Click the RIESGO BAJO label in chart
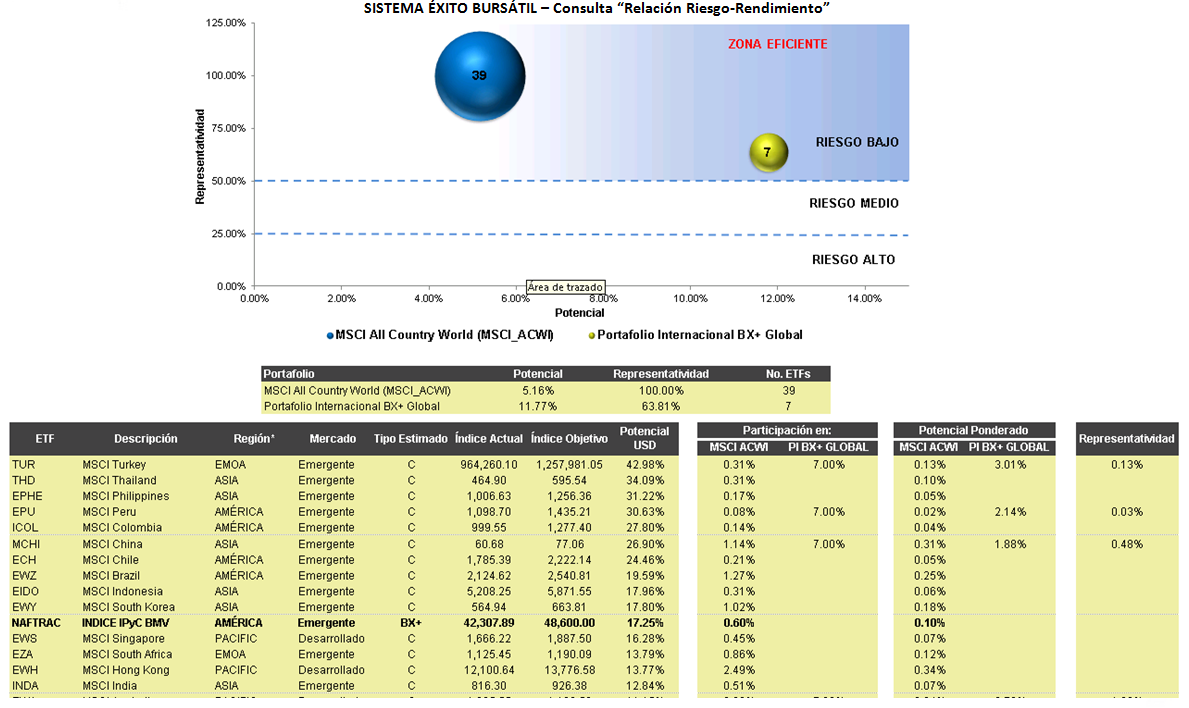This screenshot has width=1189, height=708. (x=857, y=142)
